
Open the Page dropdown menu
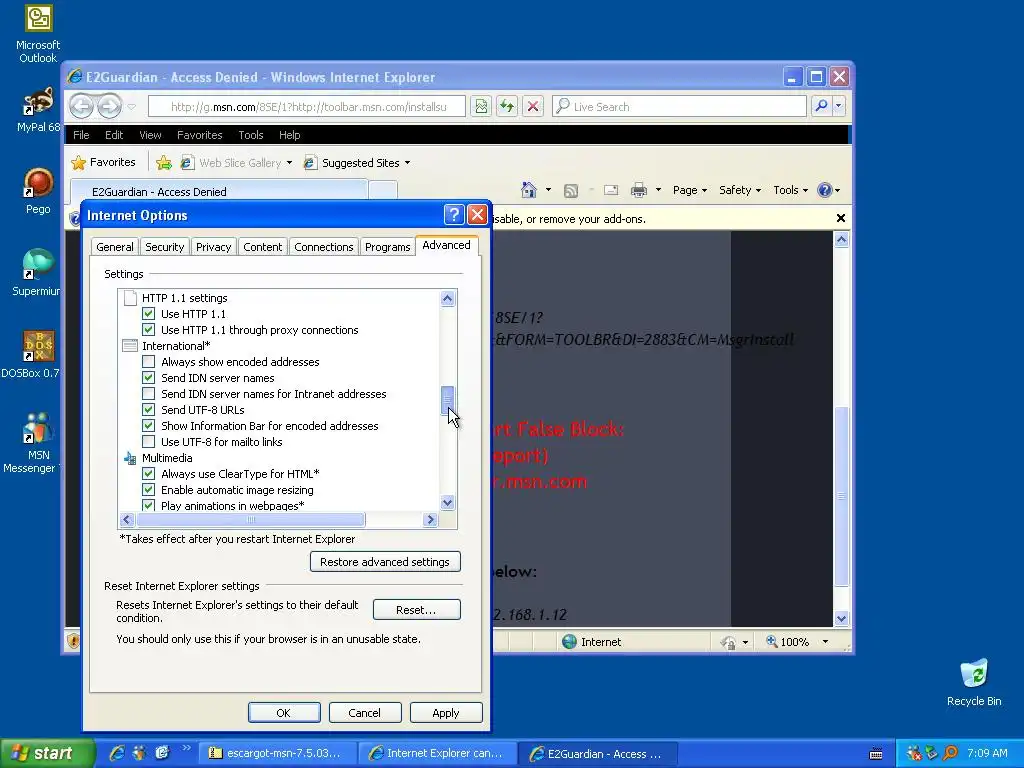pyautogui.click(x=690, y=190)
